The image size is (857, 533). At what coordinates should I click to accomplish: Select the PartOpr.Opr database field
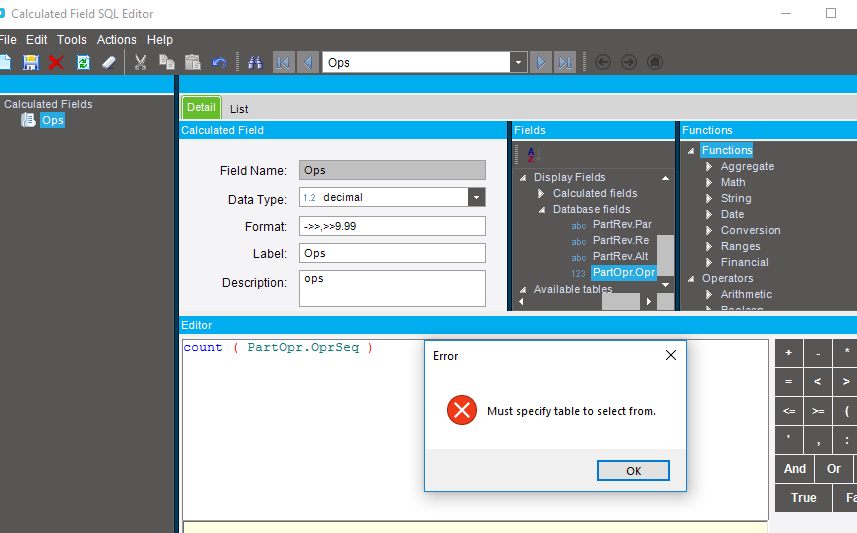coord(624,272)
